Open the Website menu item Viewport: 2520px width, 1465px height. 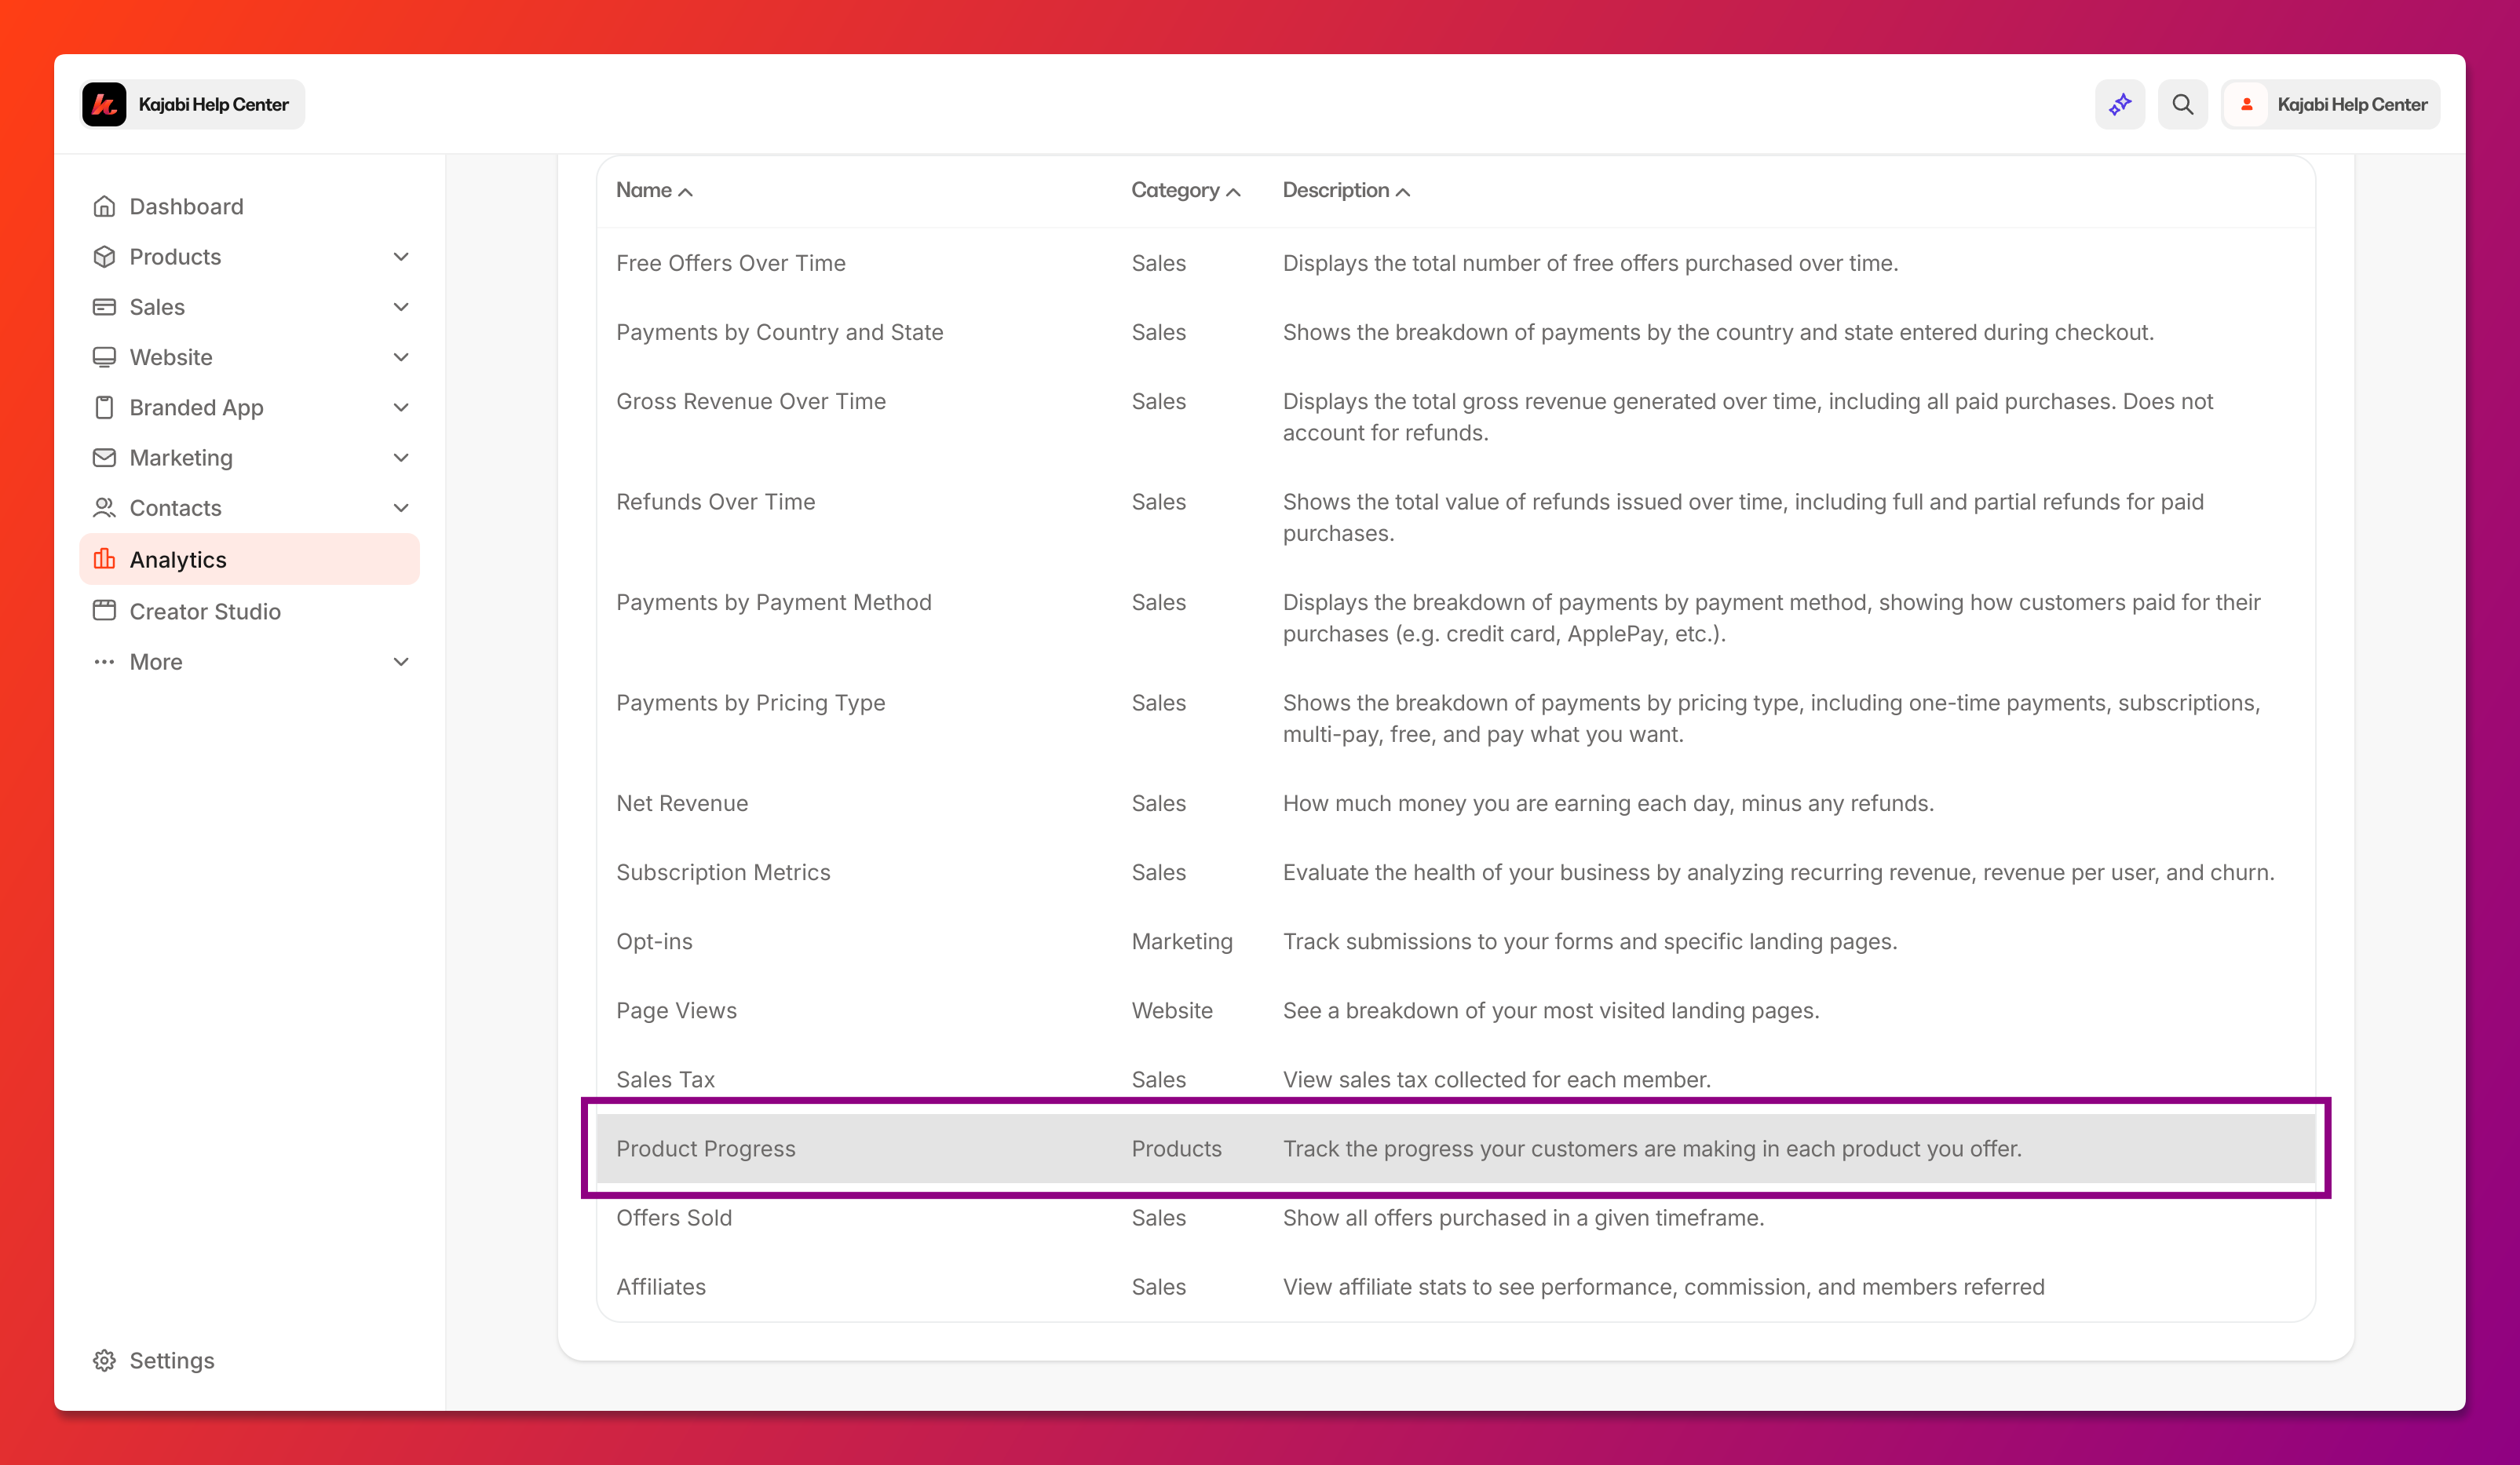pyautogui.click(x=171, y=357)
